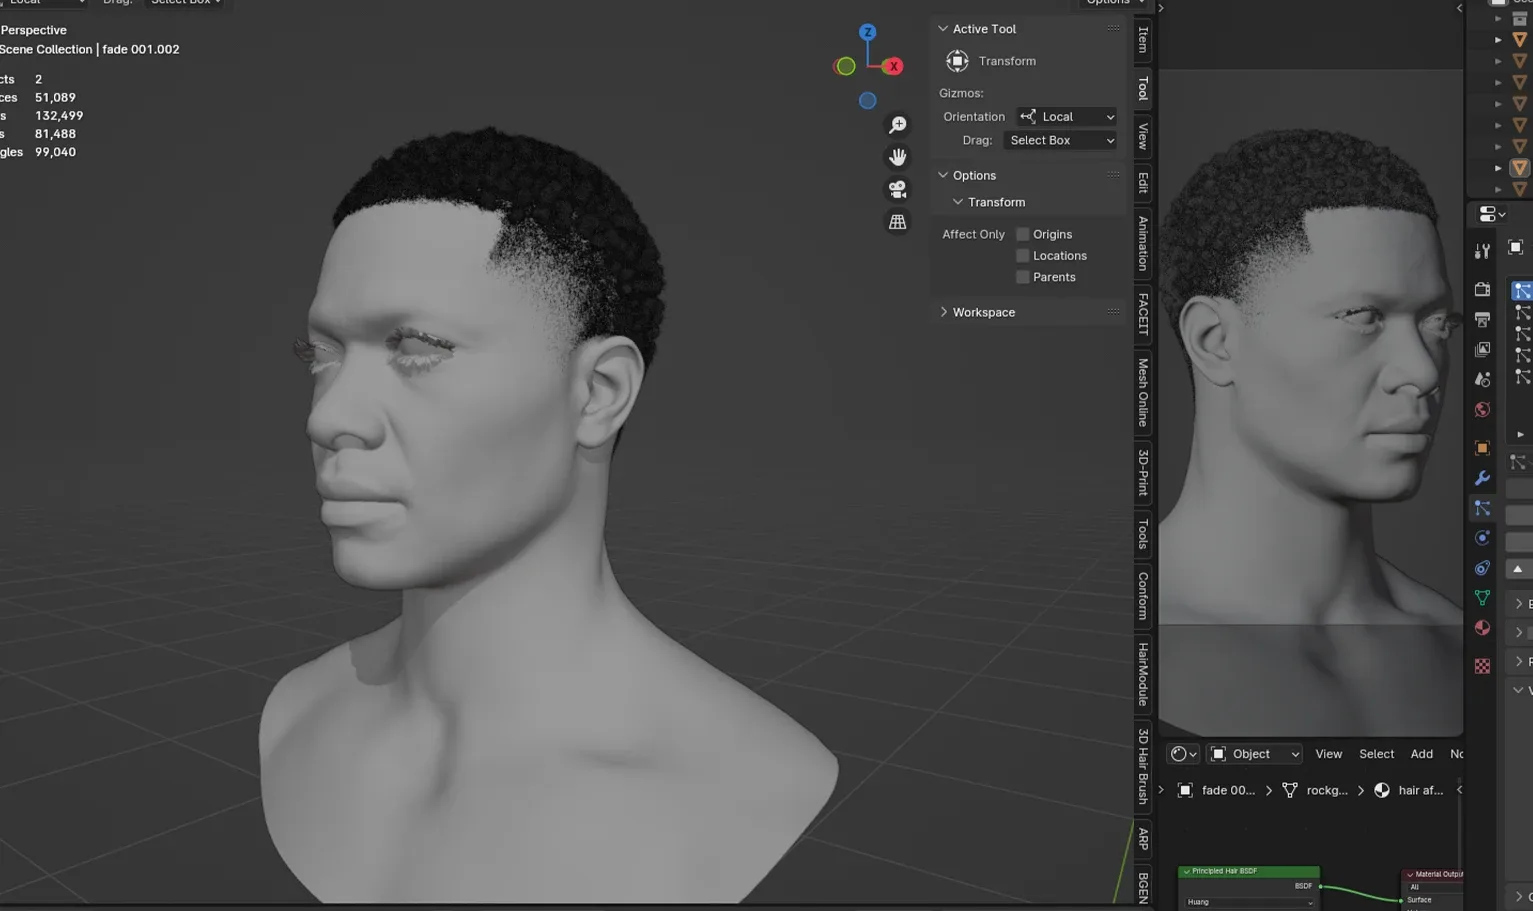Click the display filter icon beside Tool tab
Screen dimensions: 1533x911
point(1516,248)
